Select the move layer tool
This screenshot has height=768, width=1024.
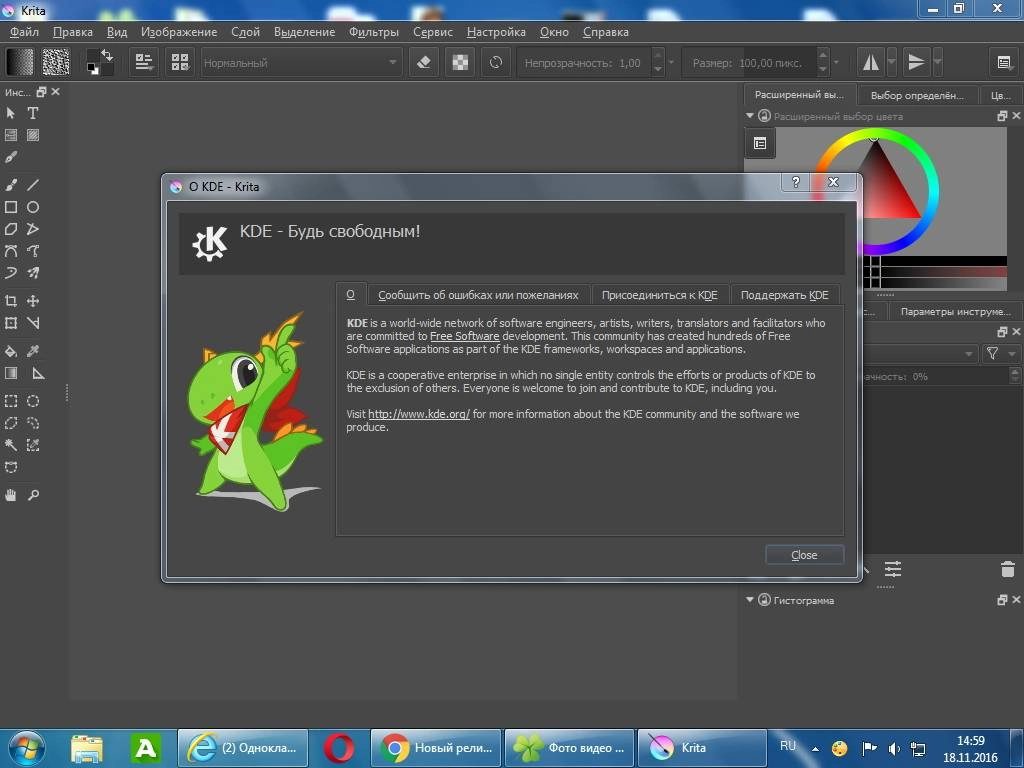tap(33, 300)
